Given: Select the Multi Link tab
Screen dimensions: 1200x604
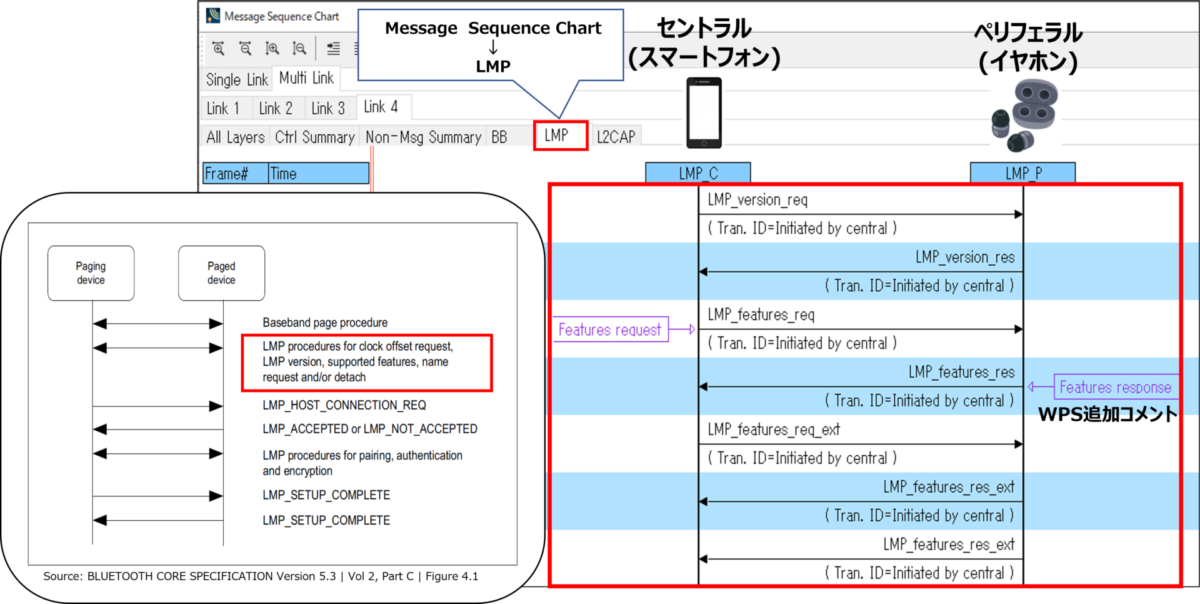Looking at the screenshot, I should pyautogui.click(x=306, y=77).
